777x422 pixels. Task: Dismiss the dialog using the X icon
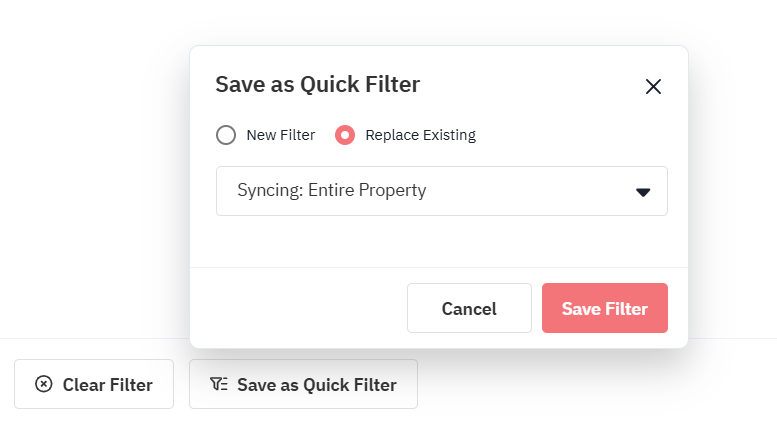(x=653, y=86)
